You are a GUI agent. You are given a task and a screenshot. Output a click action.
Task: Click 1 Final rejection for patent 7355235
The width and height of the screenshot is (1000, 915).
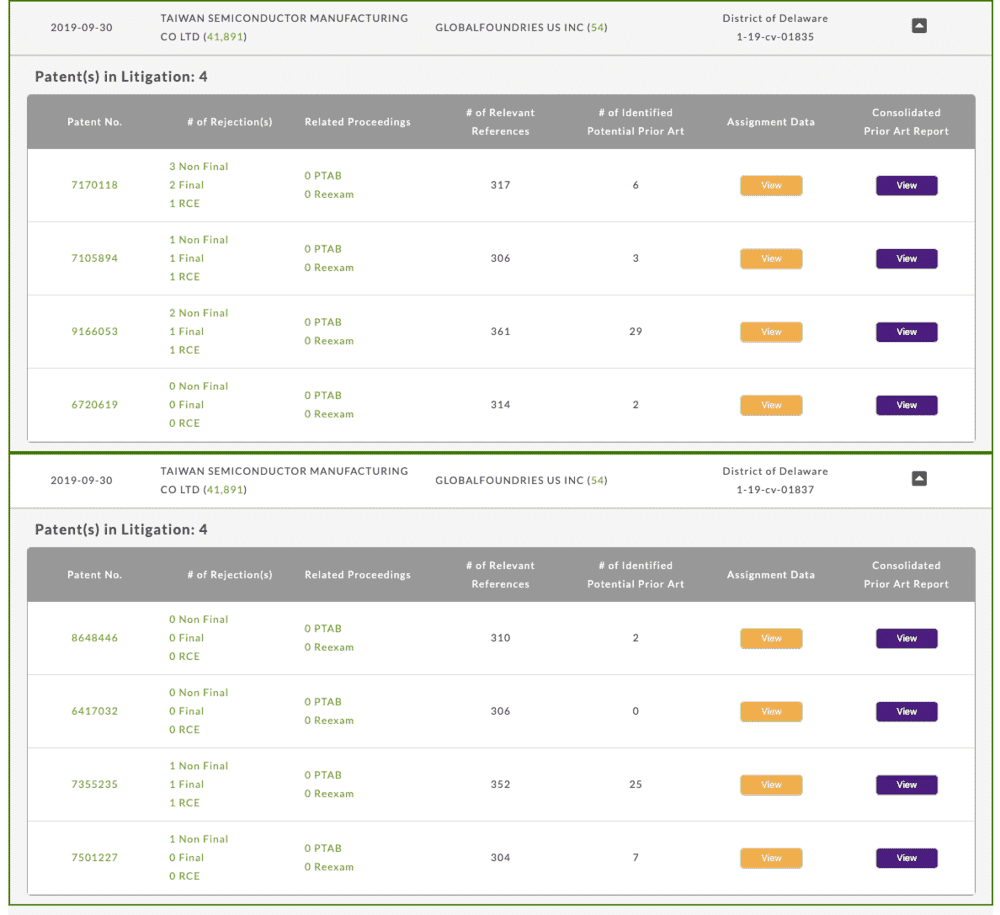(186, 784)
